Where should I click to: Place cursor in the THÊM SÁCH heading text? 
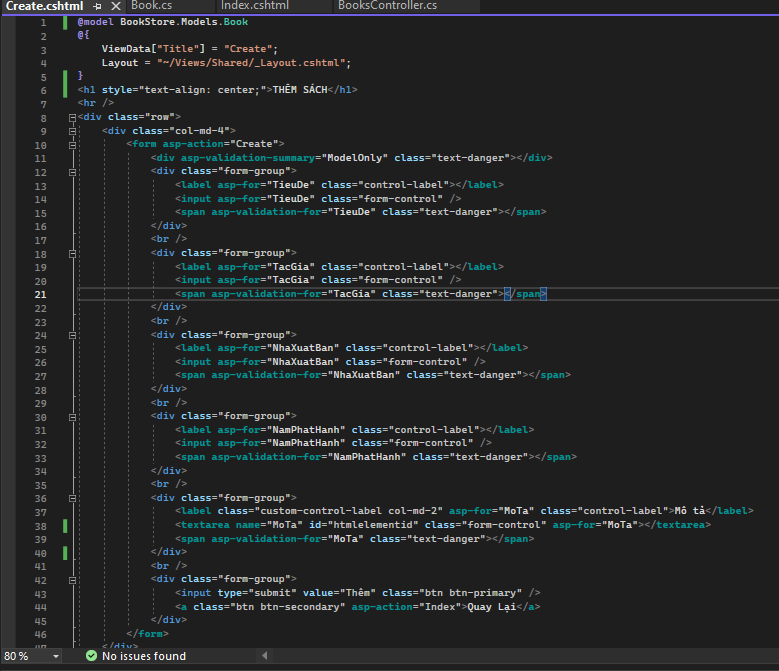pos(300,90)
